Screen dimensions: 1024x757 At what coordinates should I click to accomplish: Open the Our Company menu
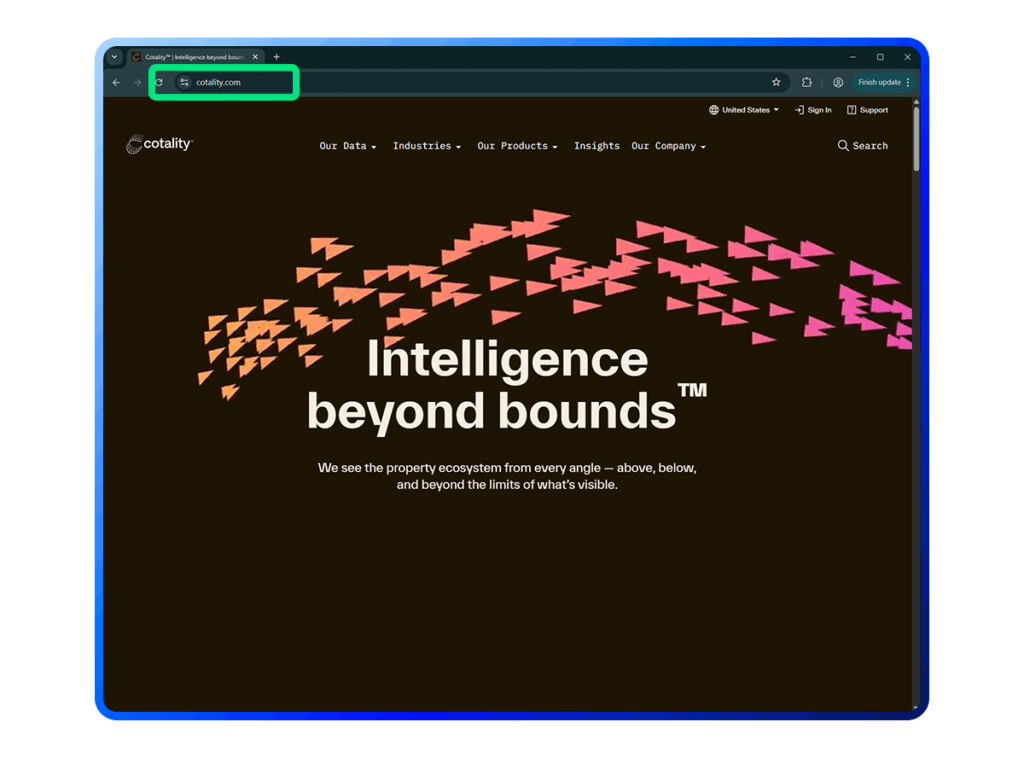668,146
